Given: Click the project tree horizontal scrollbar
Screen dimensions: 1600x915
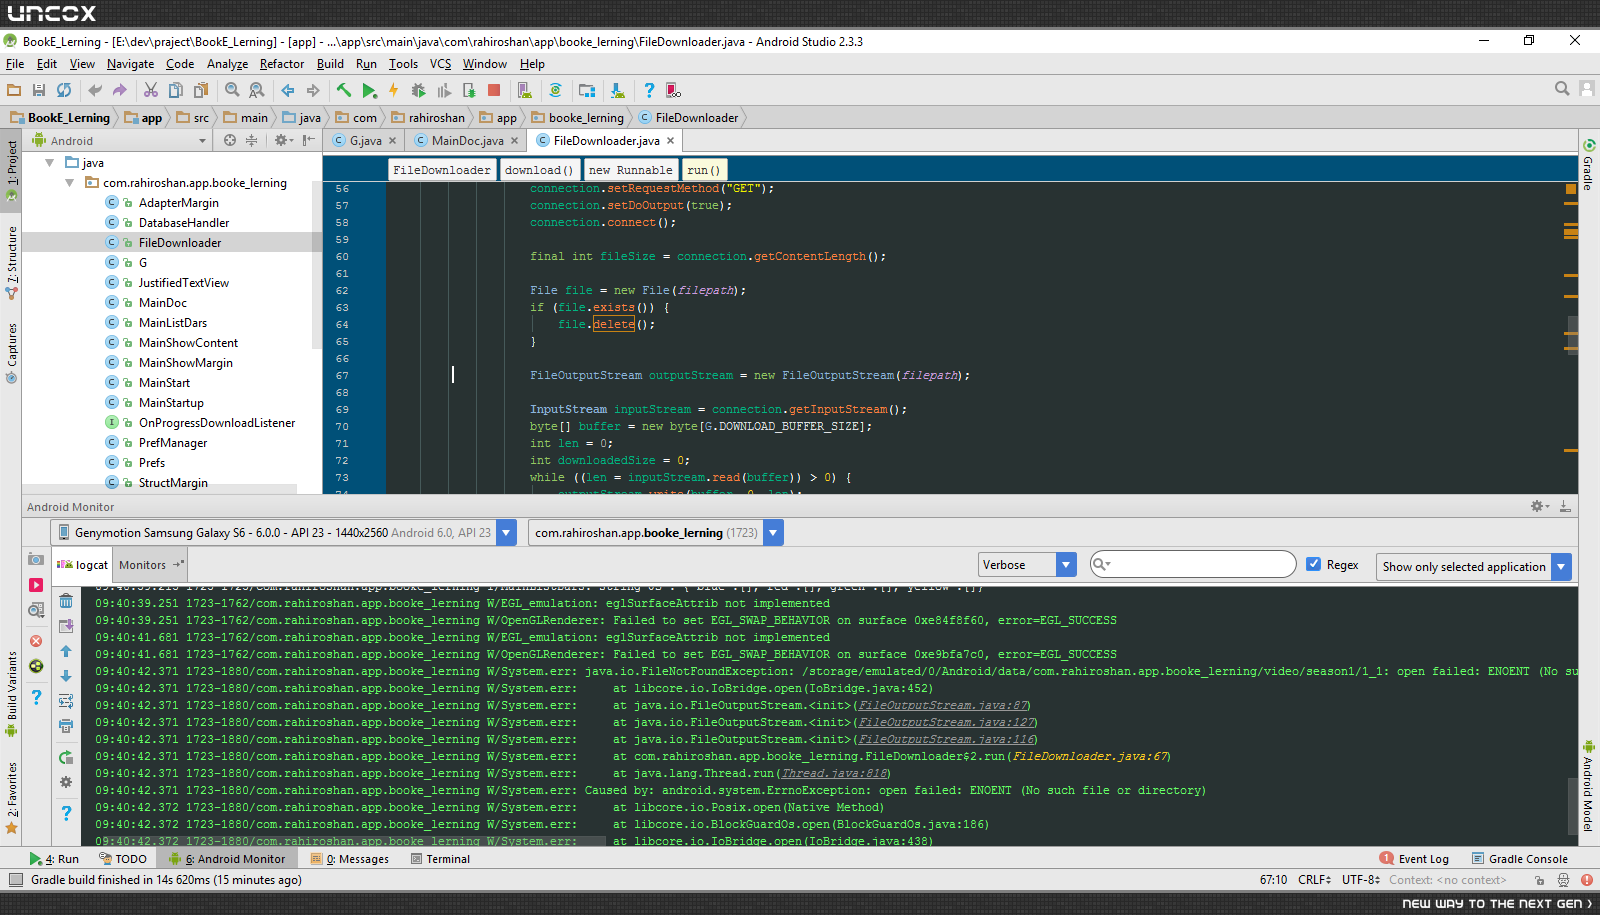Looking at the screenshot, I should pyautogui.click(x=160, y=489).
